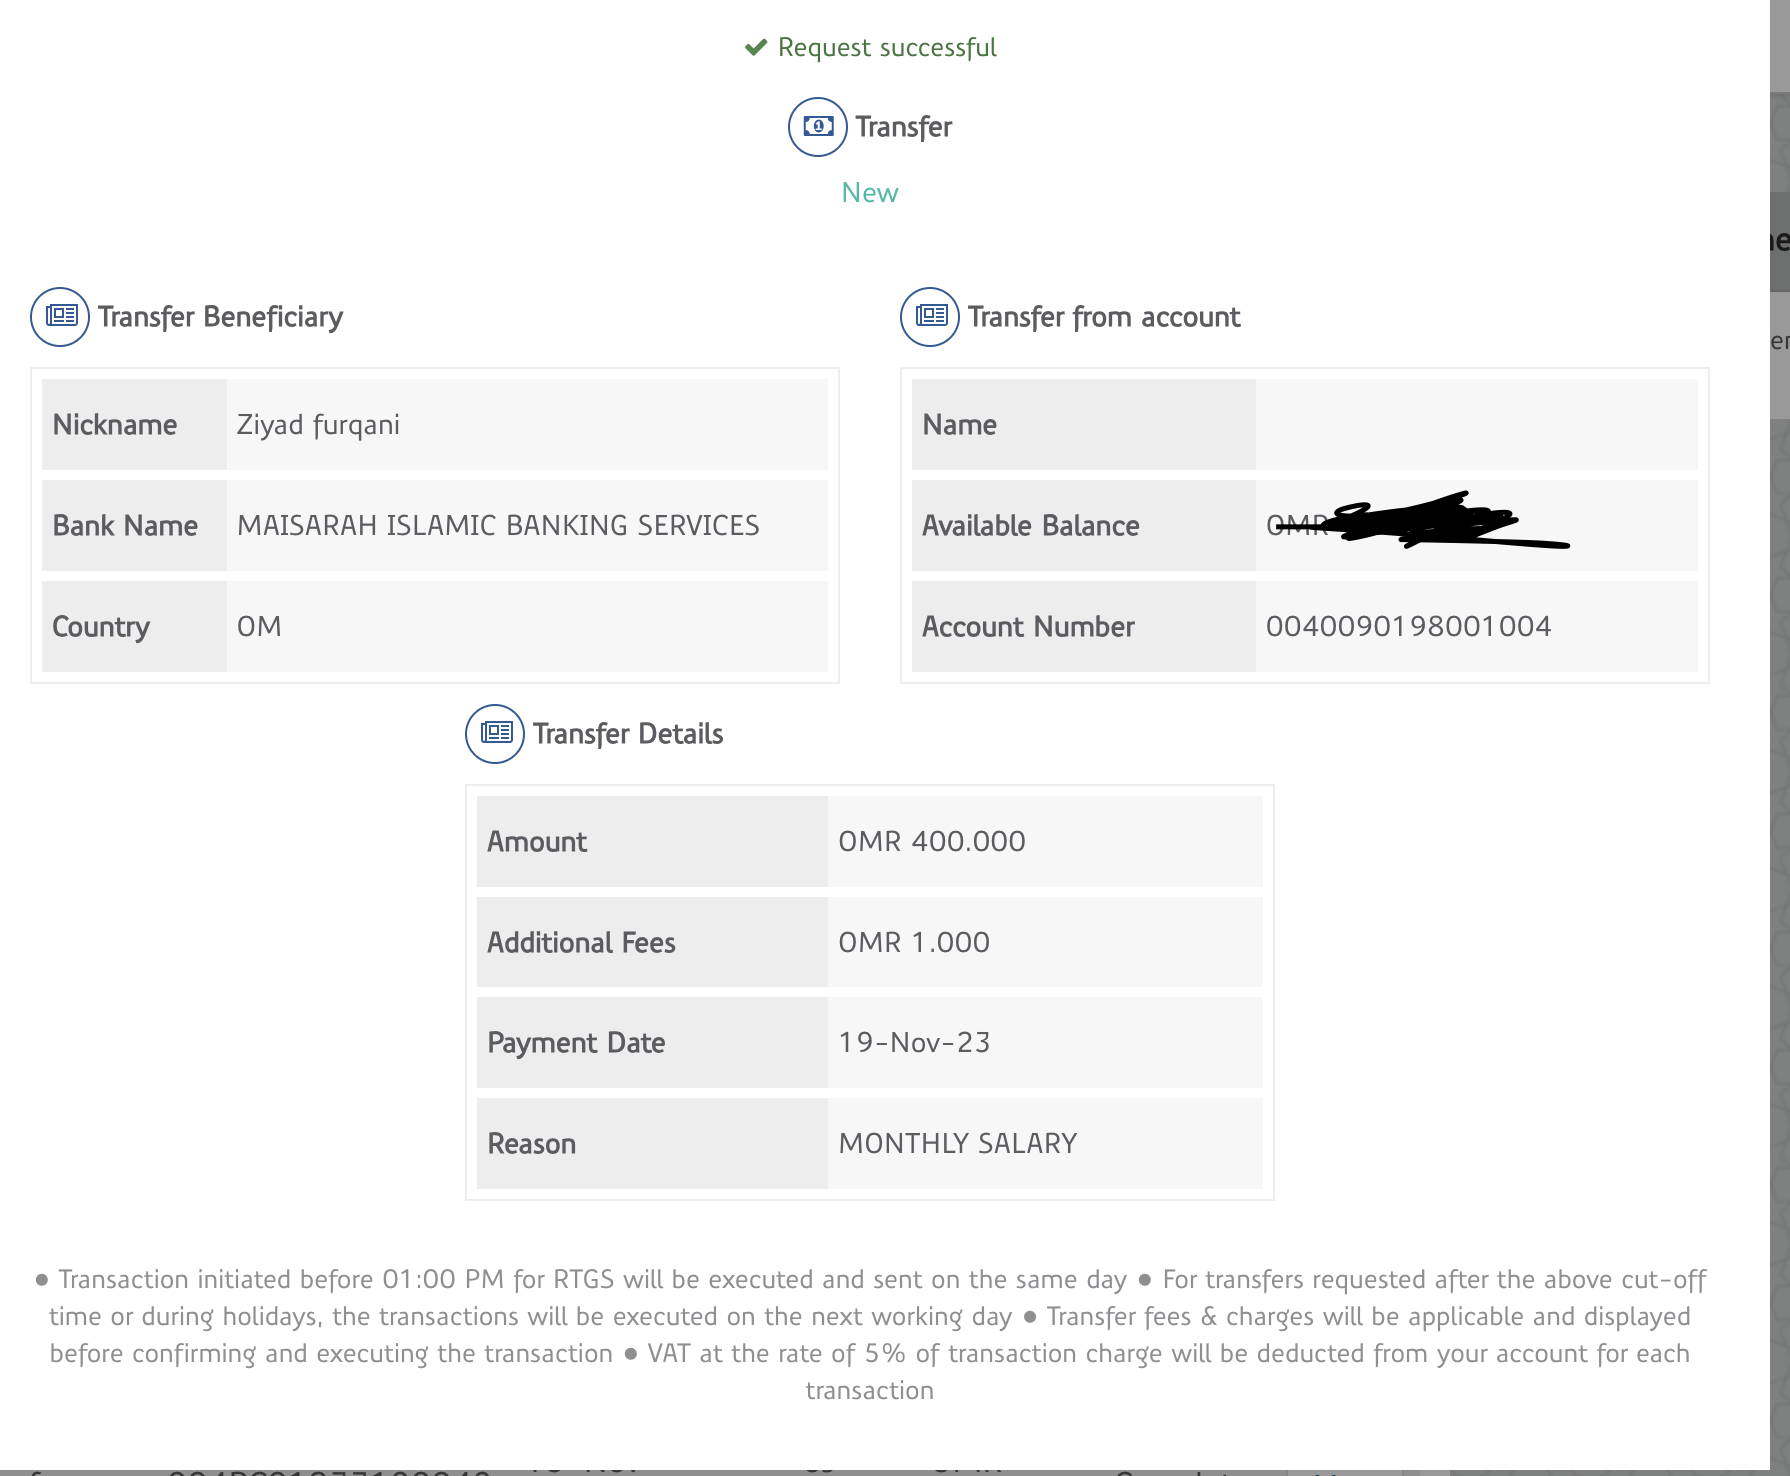The image size is (1790, 1476).
Task: Click the country value OM
Action: (259, 627)
